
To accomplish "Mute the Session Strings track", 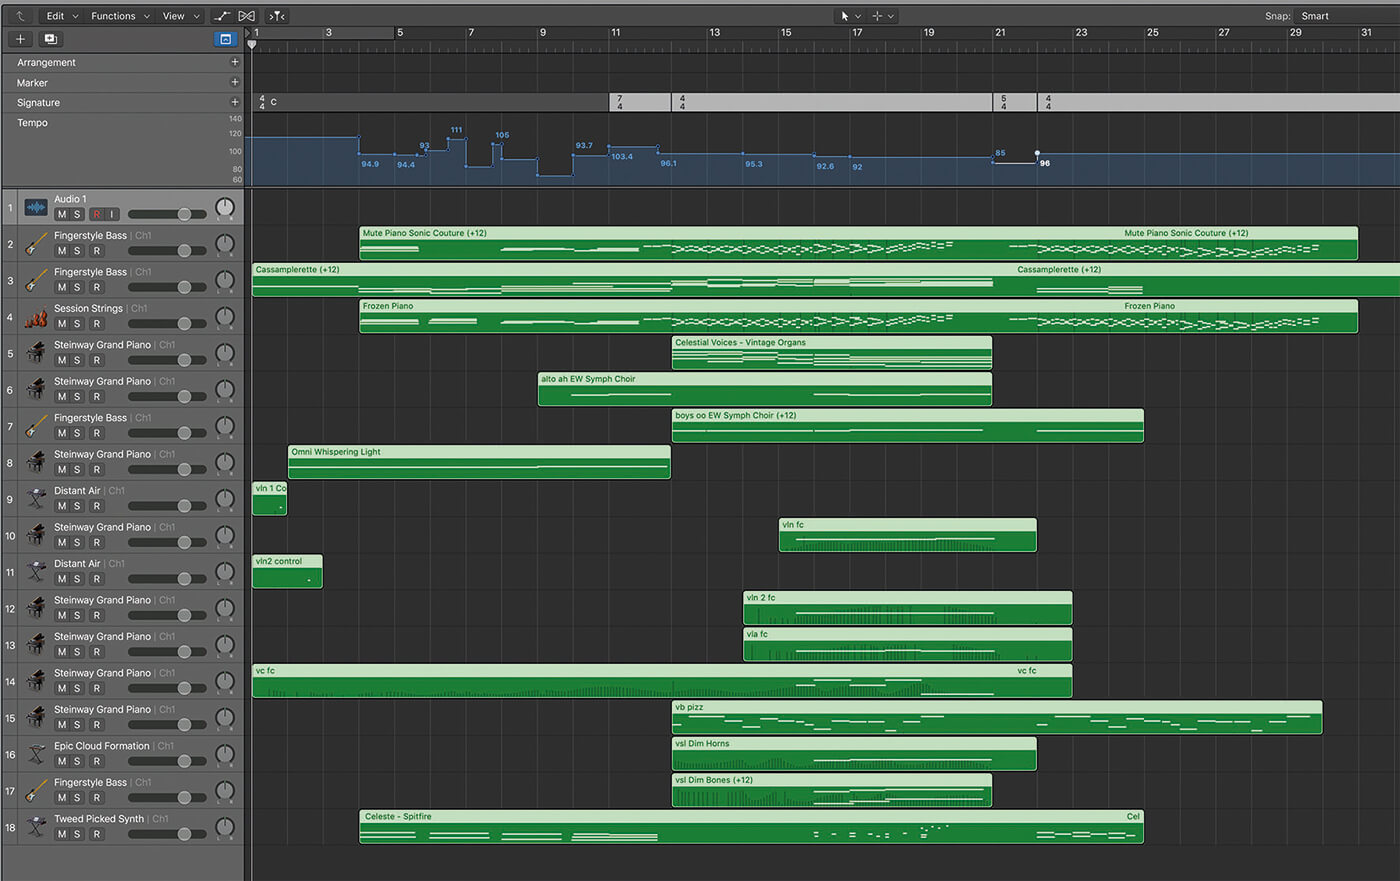I will 62,324.
